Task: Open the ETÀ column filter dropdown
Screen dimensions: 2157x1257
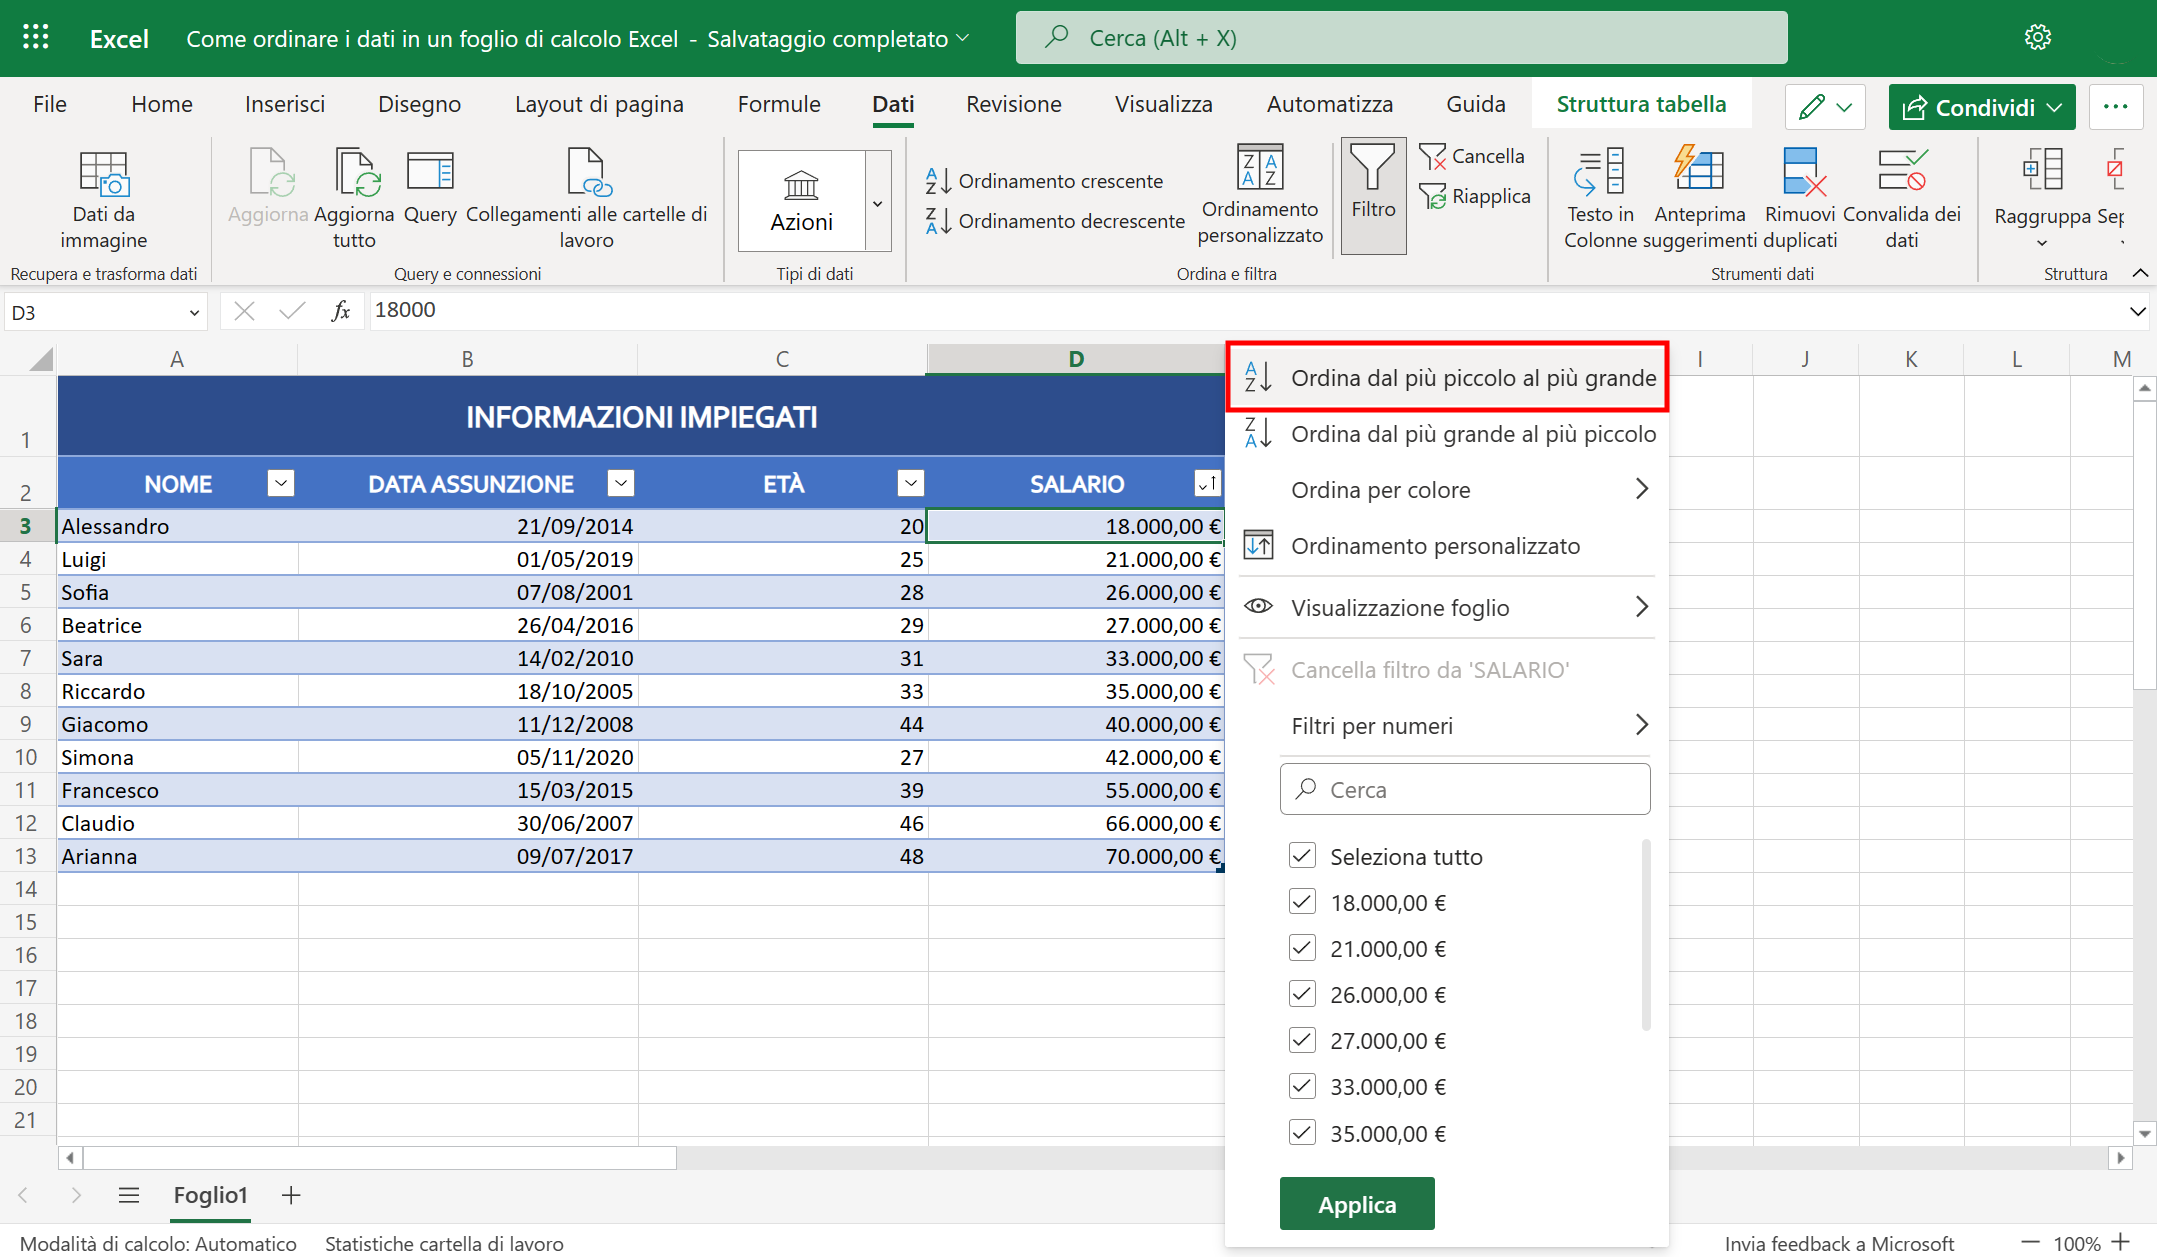Action: pyautogui.click(x=911, y=482)
